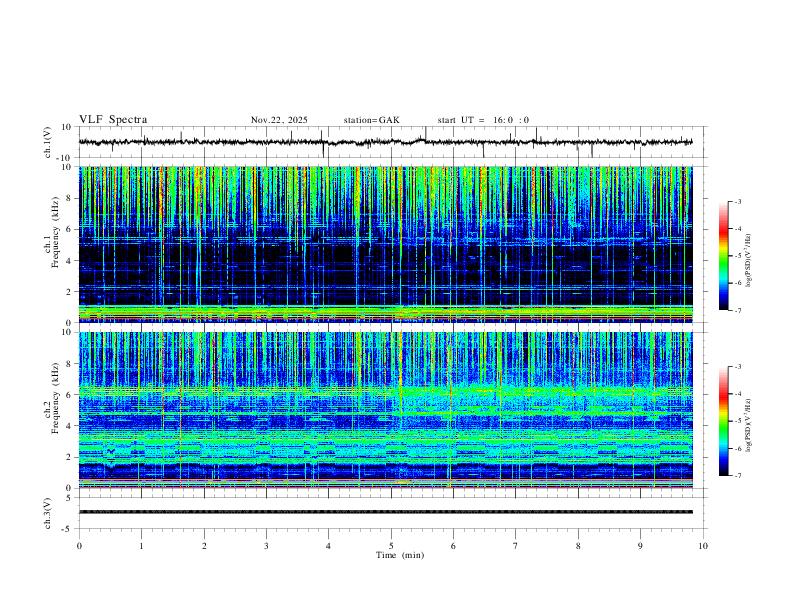Click the time axis tick label "5"
Viewport: 792px width, 612px height.
tap(391, 546)
